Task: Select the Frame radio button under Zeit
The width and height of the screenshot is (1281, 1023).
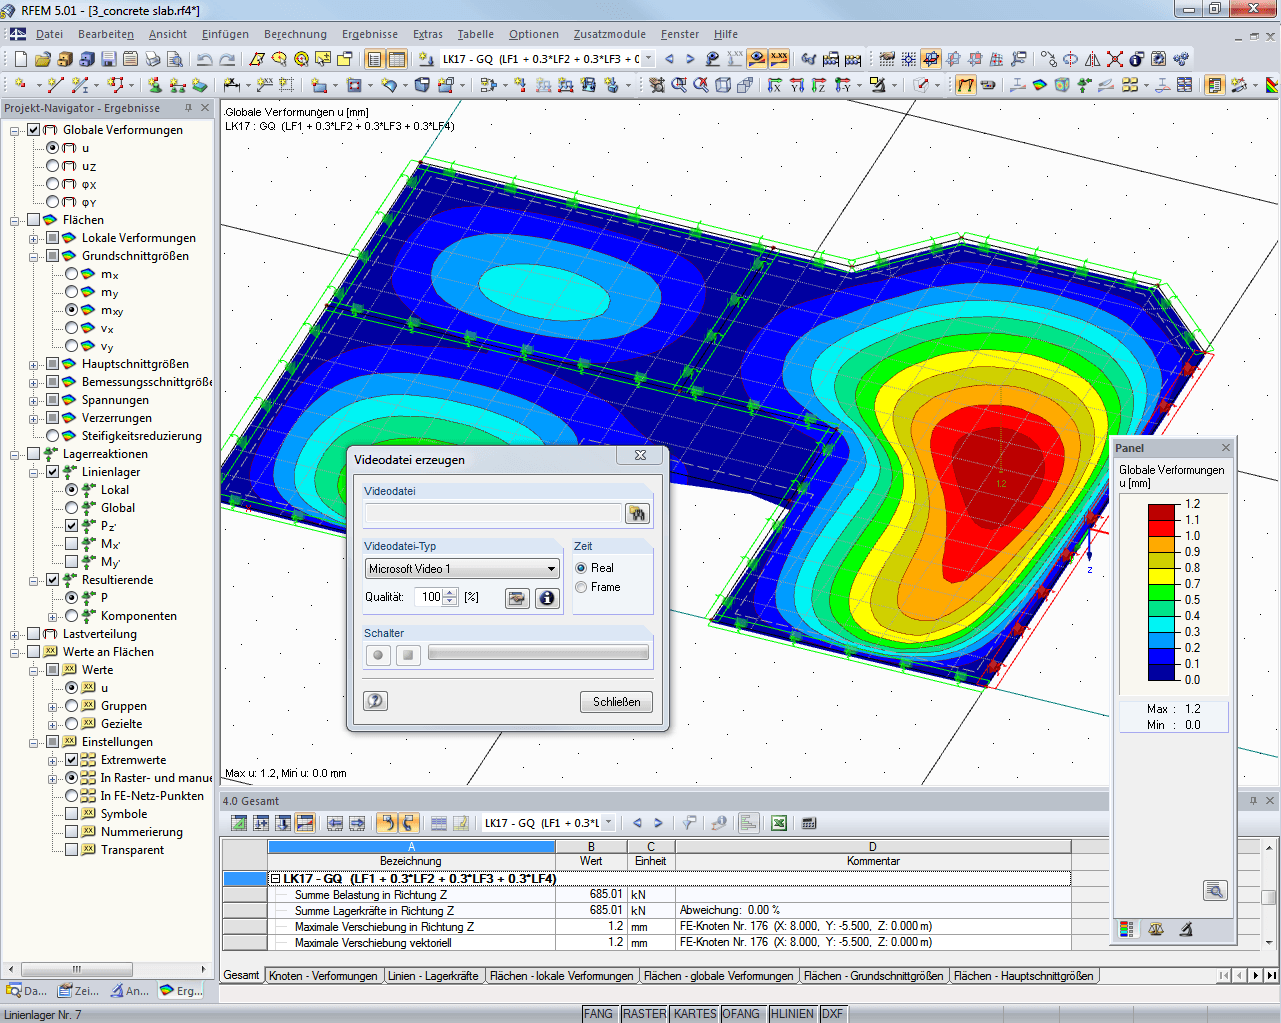Action: [581, 586]
